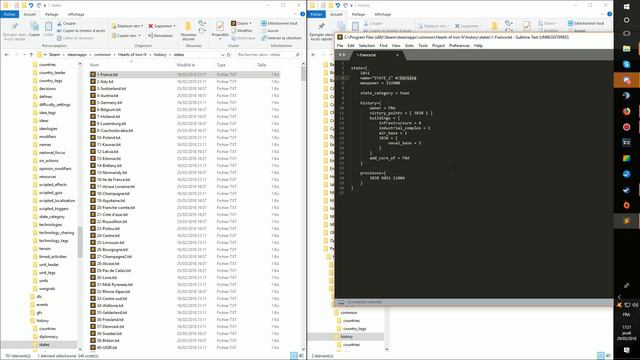
Task: Select the technologies folder in navigation tree
Action: [50, 224]
